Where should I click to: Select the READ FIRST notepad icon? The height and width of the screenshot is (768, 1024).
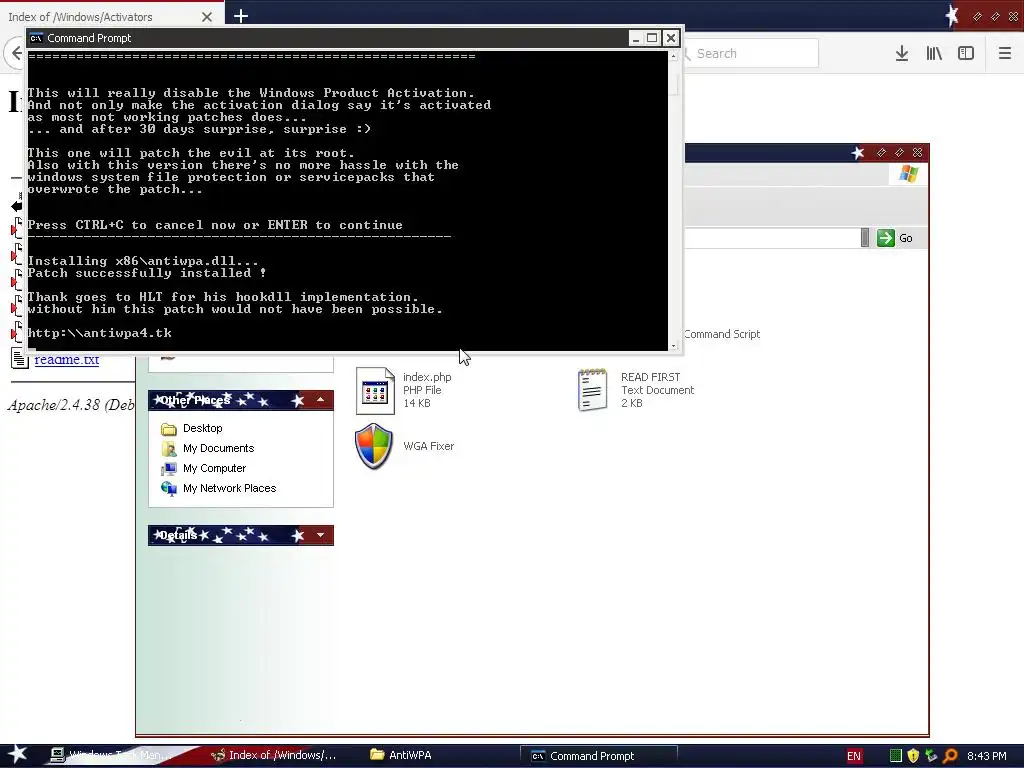click(x=593, y=391)
